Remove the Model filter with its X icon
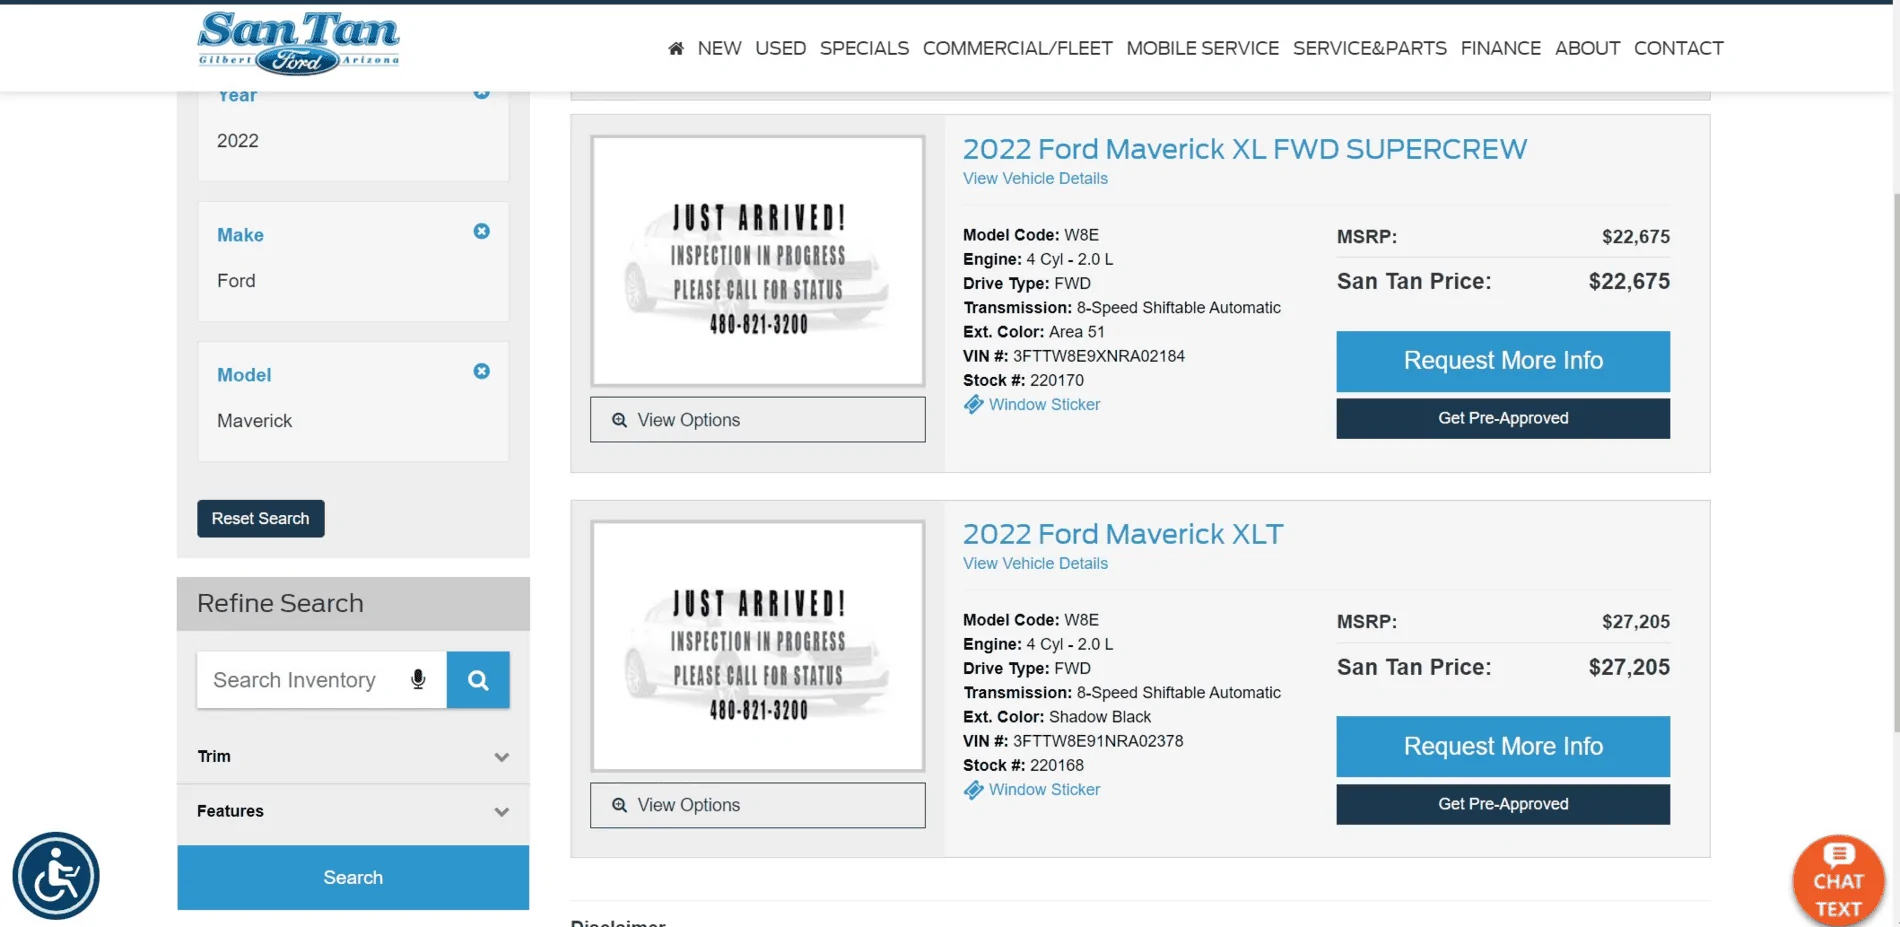 click(481, 371)
